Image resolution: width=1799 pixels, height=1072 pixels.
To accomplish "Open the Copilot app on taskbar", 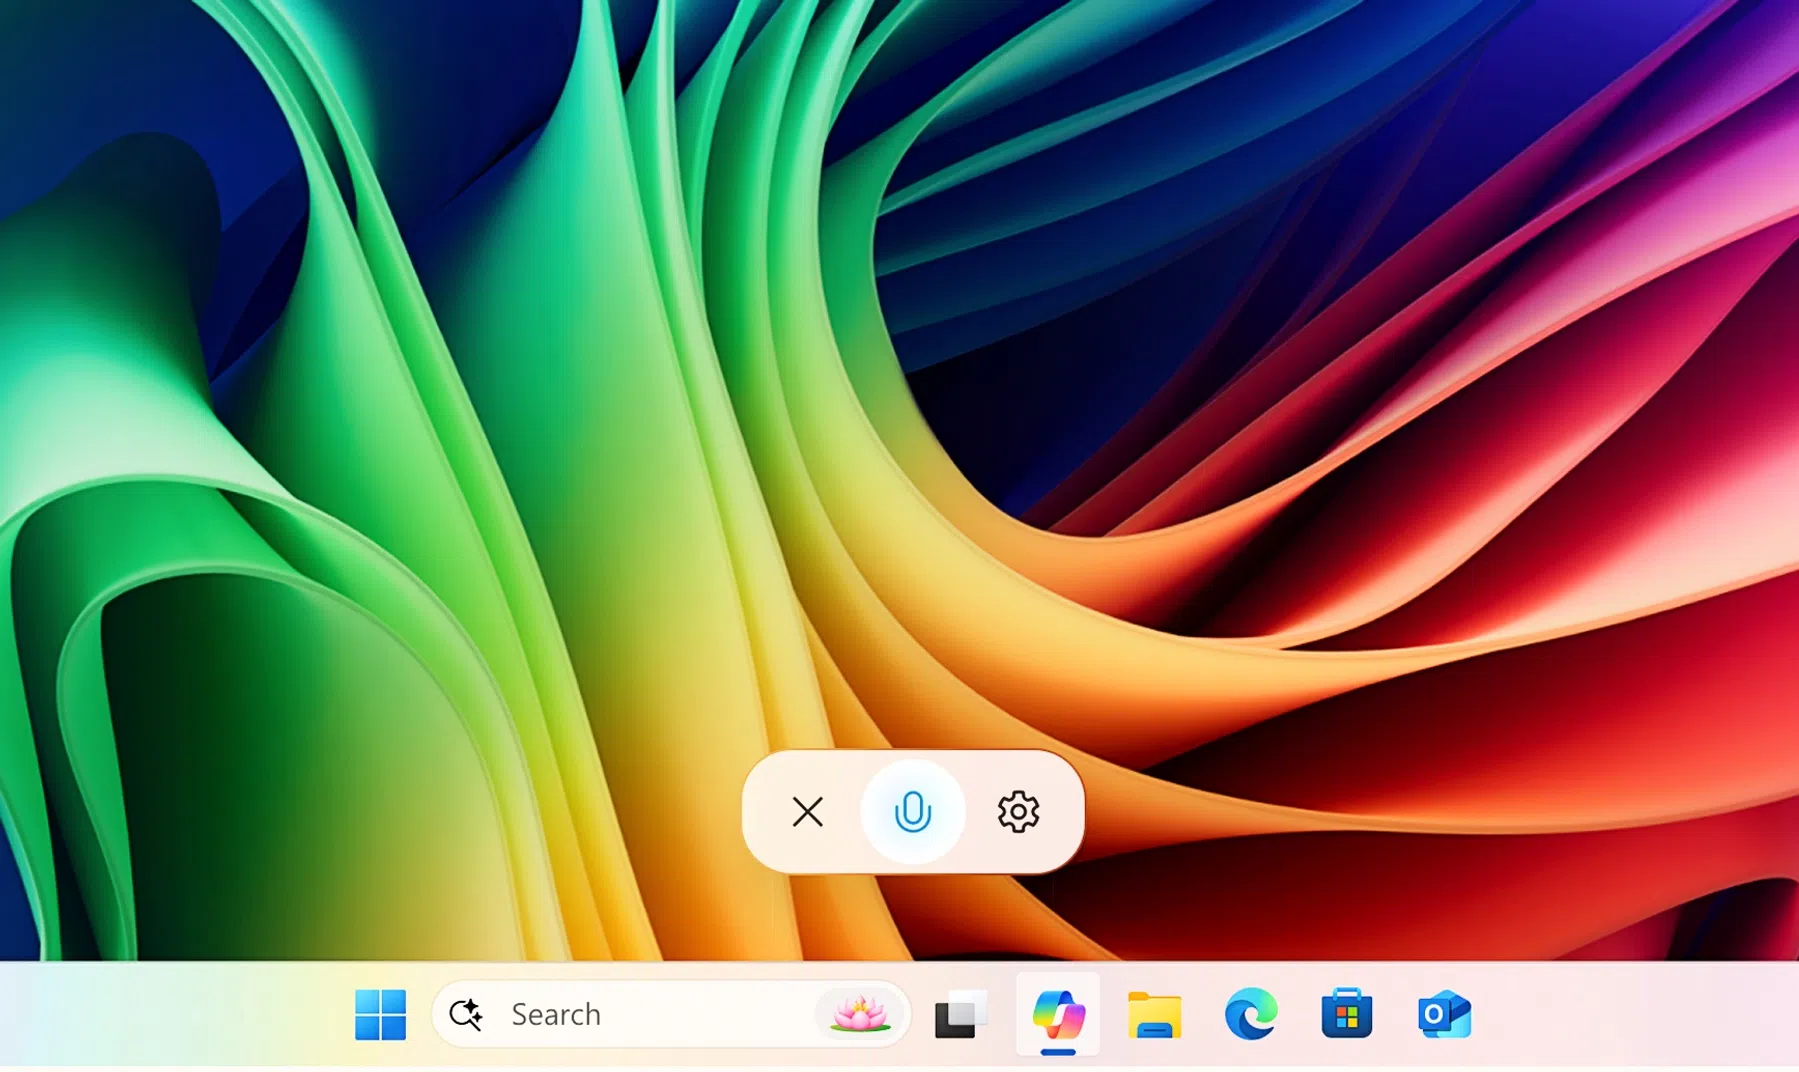I will (x=1058, y=1014).
